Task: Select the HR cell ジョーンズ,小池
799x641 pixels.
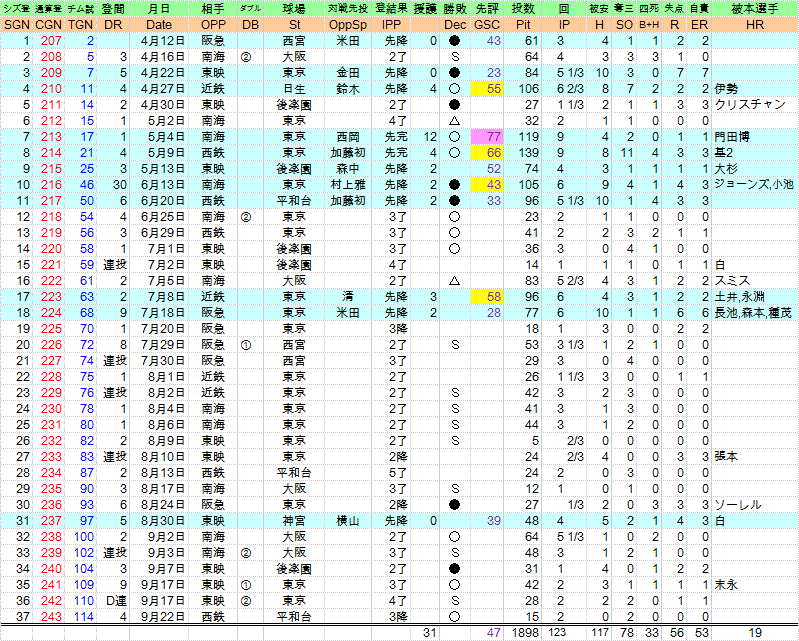Action: click(754, 184)
